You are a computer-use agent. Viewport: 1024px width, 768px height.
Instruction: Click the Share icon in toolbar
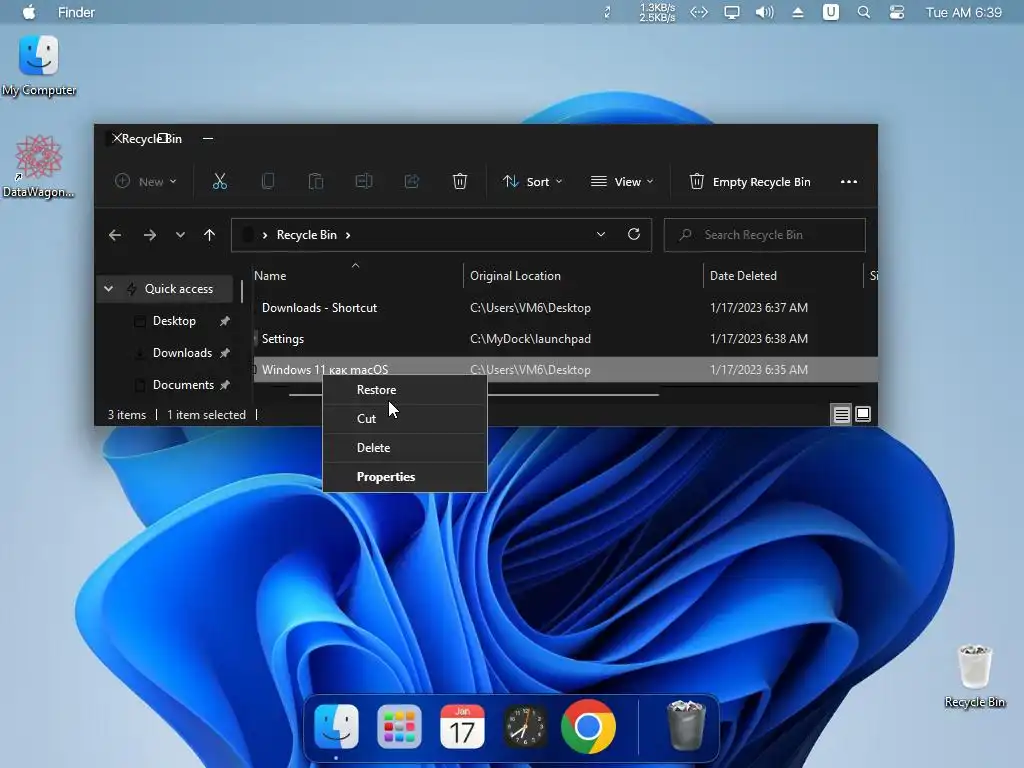point(411,182)
